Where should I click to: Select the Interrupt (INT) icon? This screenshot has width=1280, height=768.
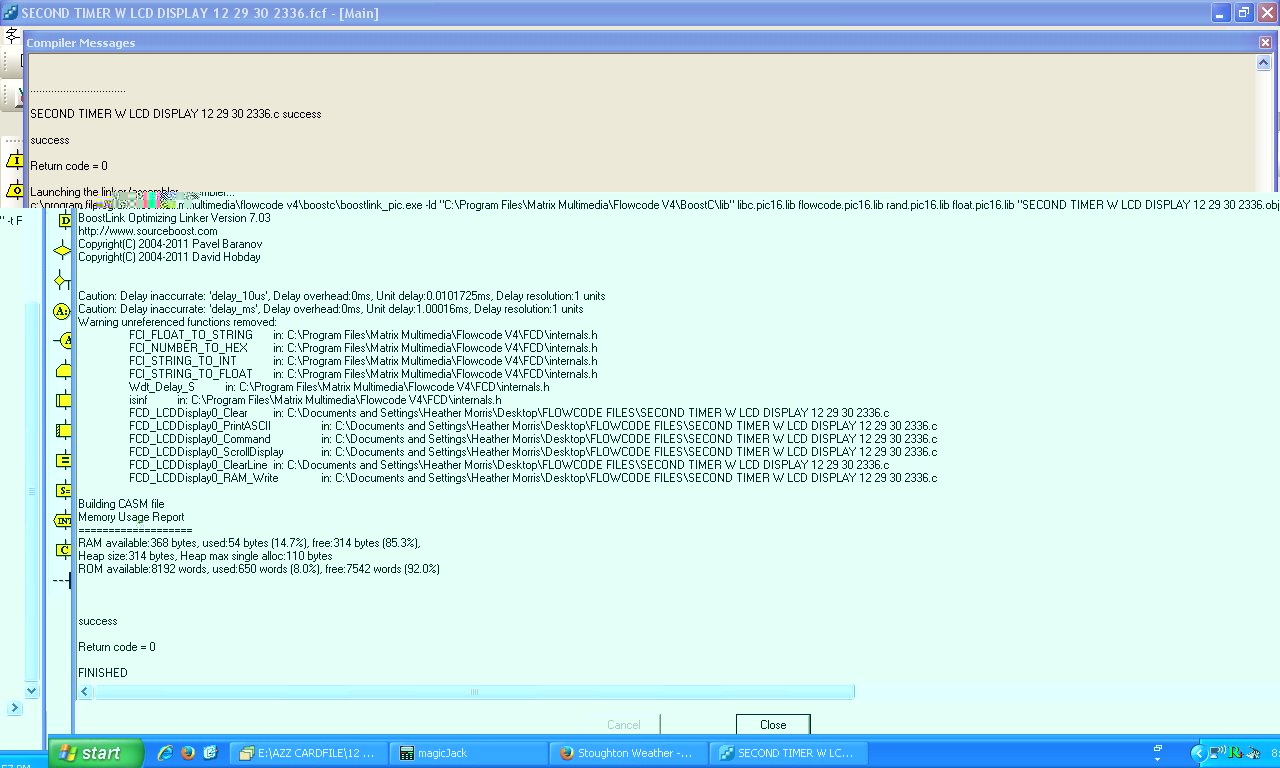point(63,520)
